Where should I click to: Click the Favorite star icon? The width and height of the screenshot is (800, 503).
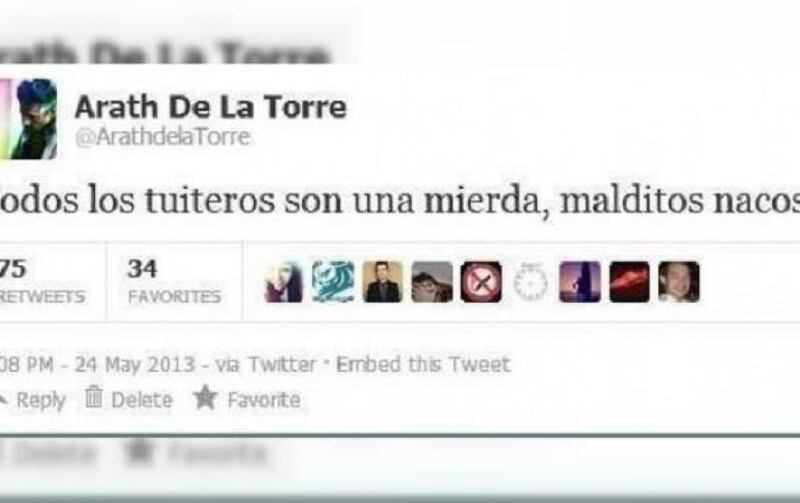(206, 397)
